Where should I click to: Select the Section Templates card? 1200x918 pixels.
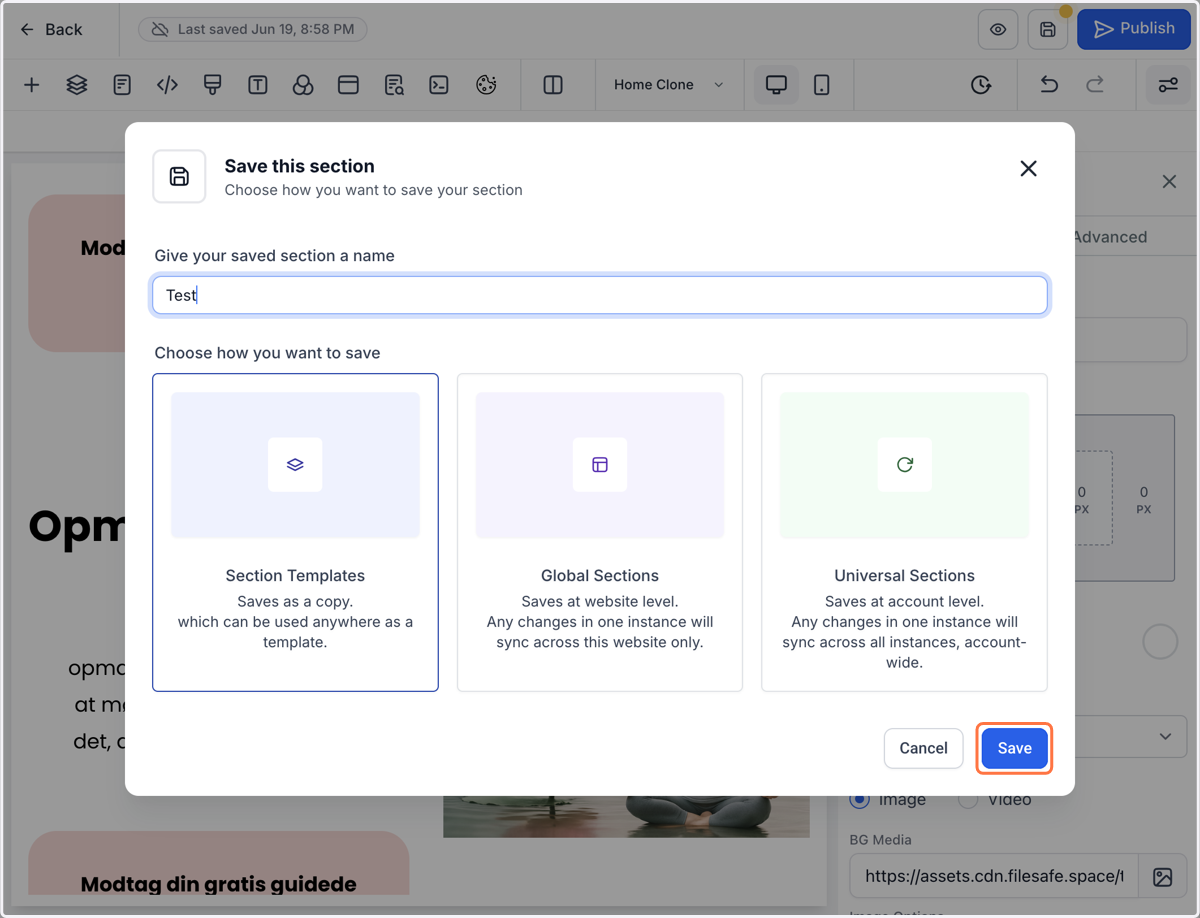click(x=295, y=532)
